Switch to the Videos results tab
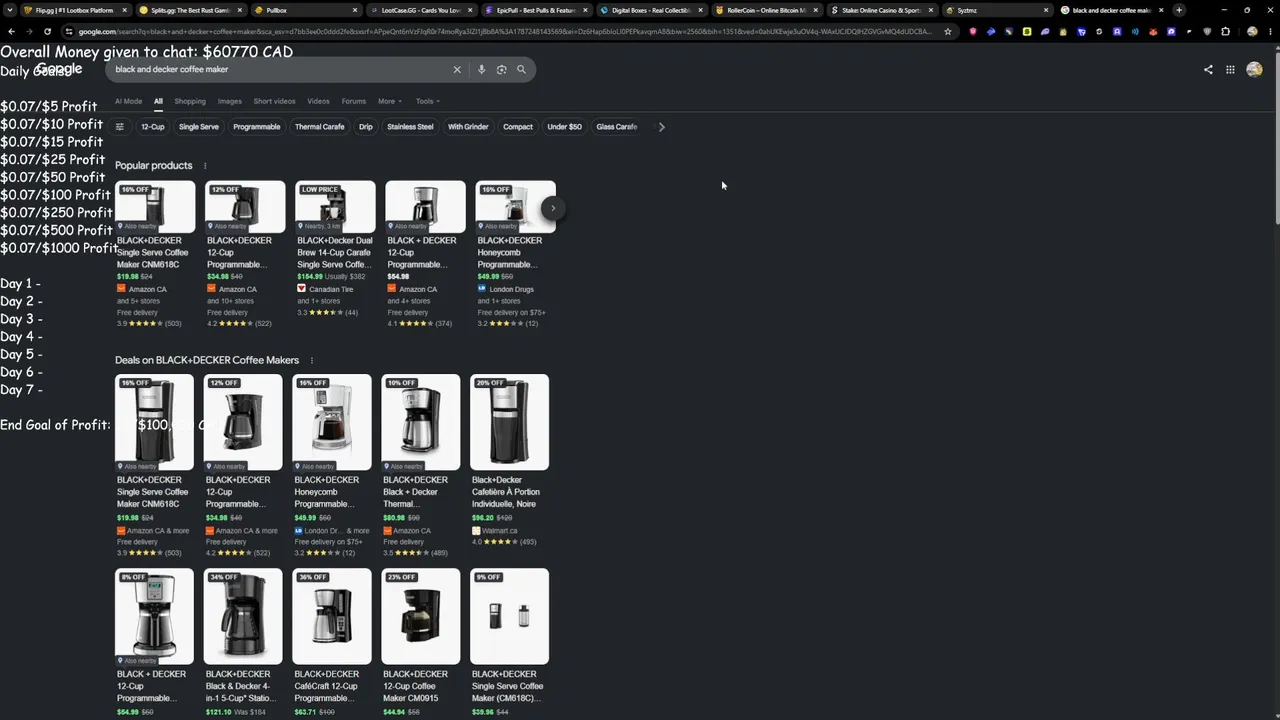The width and height of the screenshot is (1280, 720). 318,101
